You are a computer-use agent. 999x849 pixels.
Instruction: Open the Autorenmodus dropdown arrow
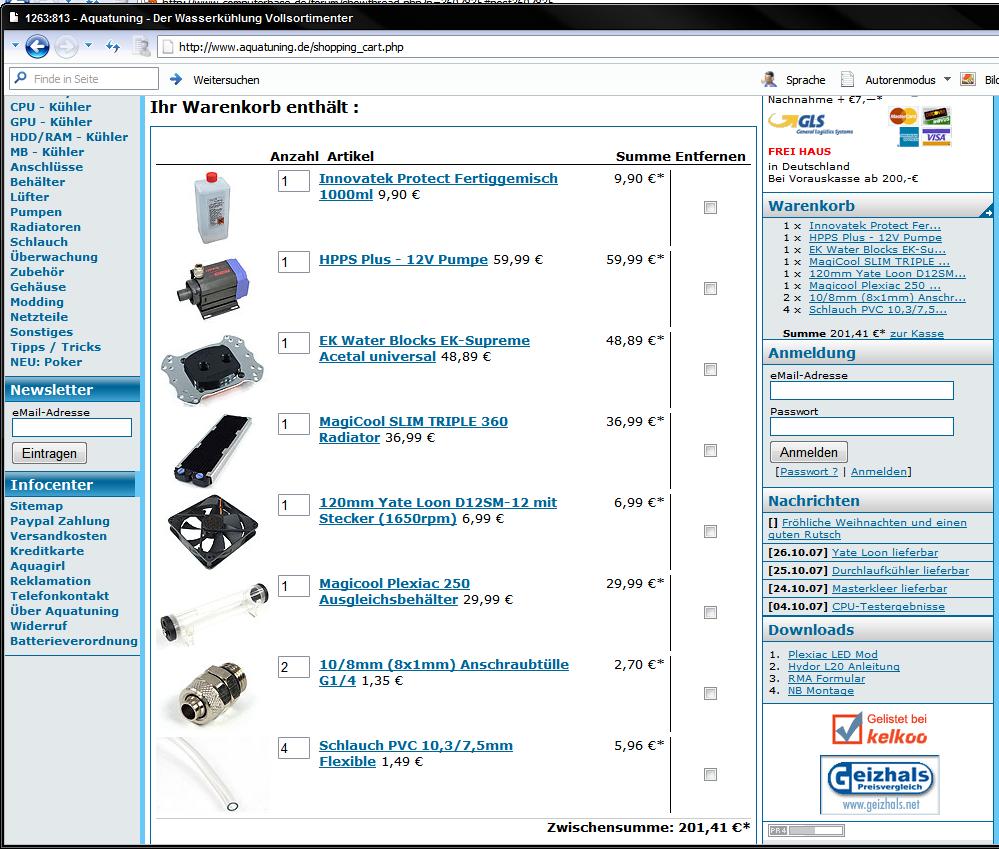coord(947,79)
